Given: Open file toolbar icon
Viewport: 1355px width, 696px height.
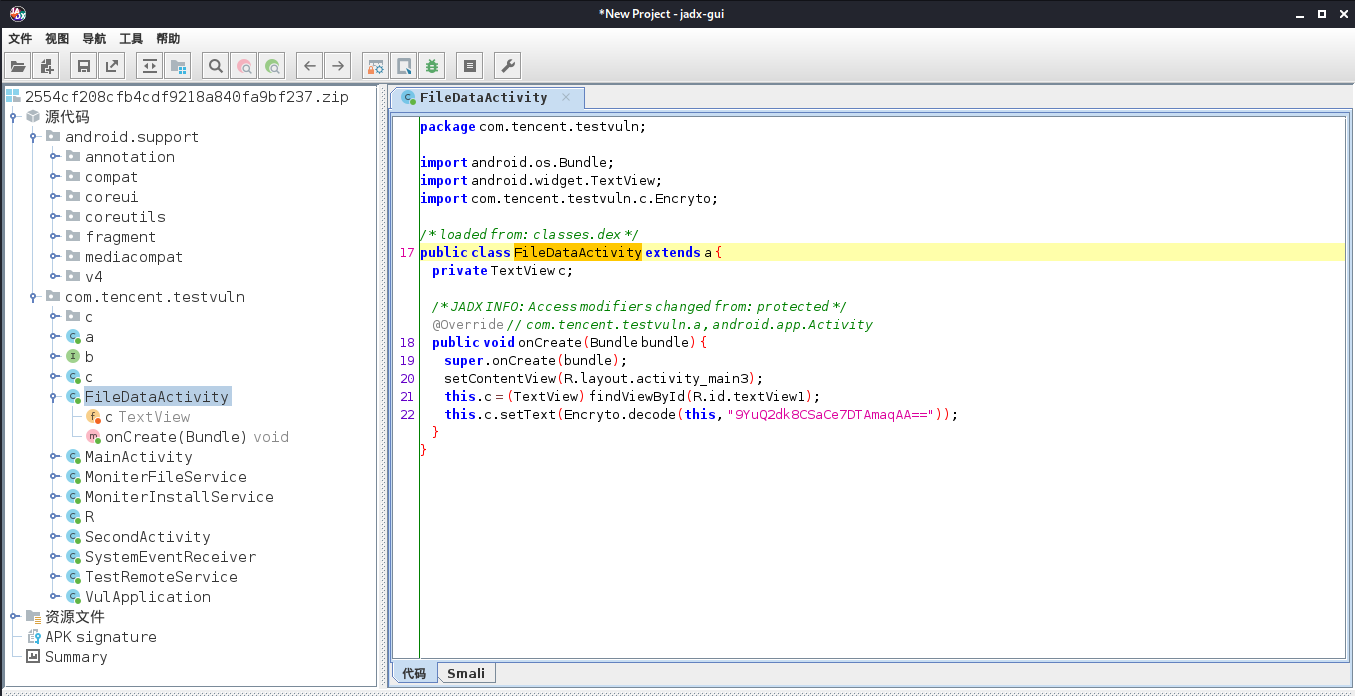Looking at the screenshot, I should (17, 66).
